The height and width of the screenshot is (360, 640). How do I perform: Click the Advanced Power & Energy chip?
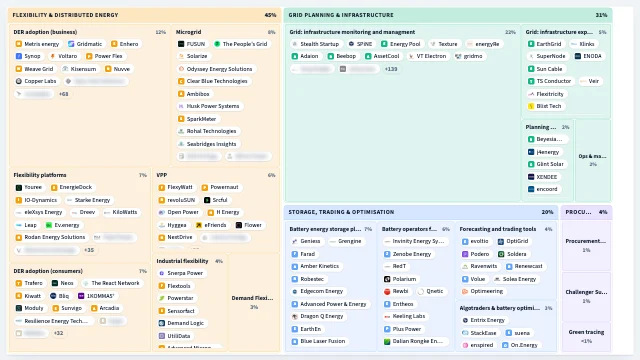pos(330,304)
